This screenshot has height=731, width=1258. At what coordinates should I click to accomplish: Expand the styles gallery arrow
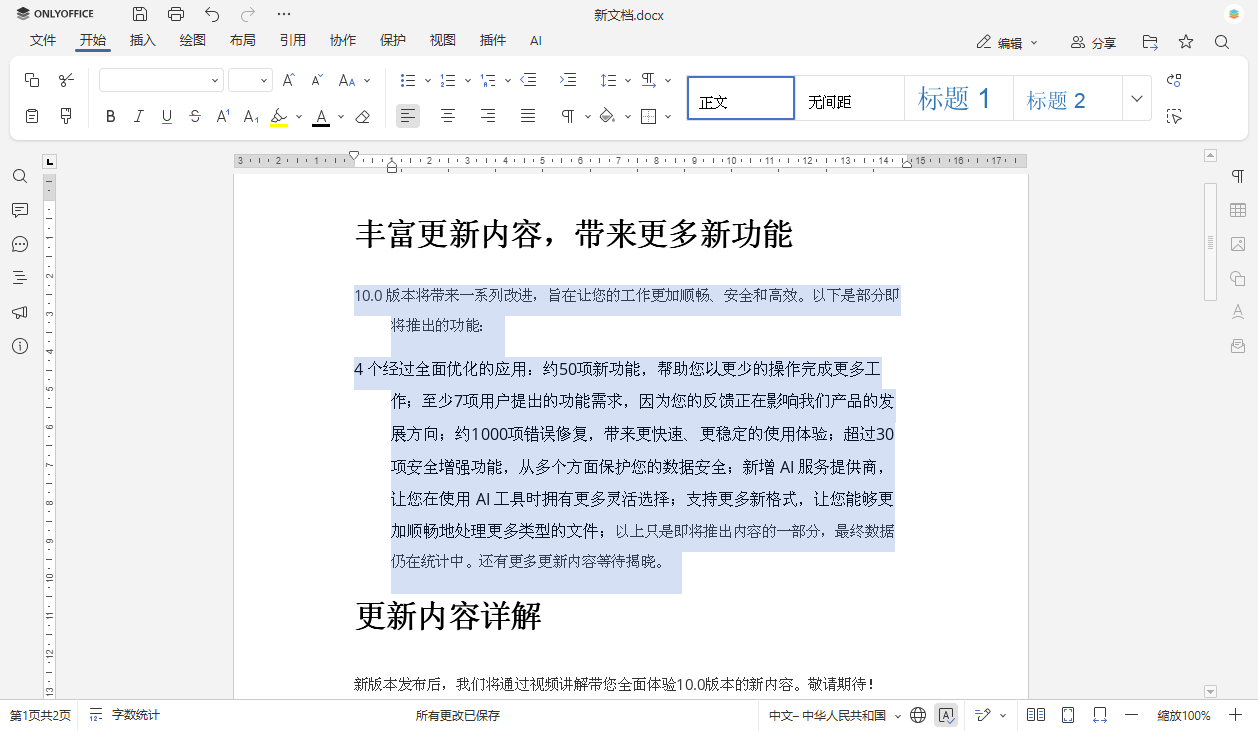(x=1136, y=98)
